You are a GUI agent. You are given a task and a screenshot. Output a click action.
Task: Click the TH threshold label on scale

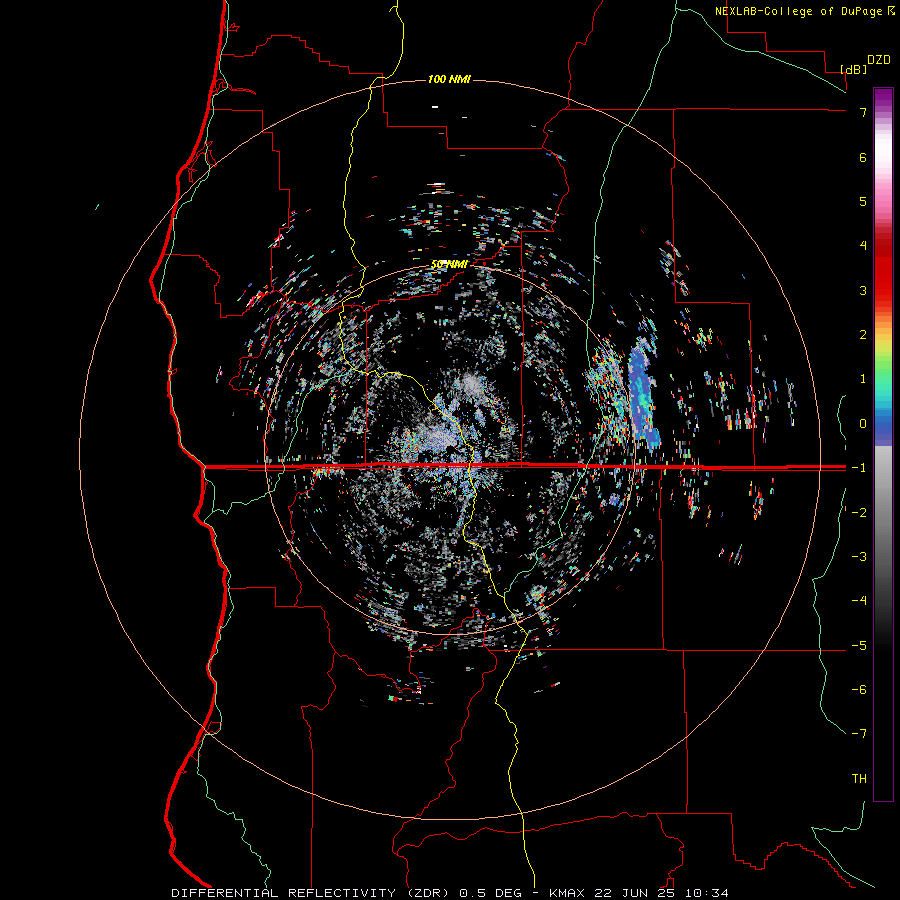click(x=859, y=778)
